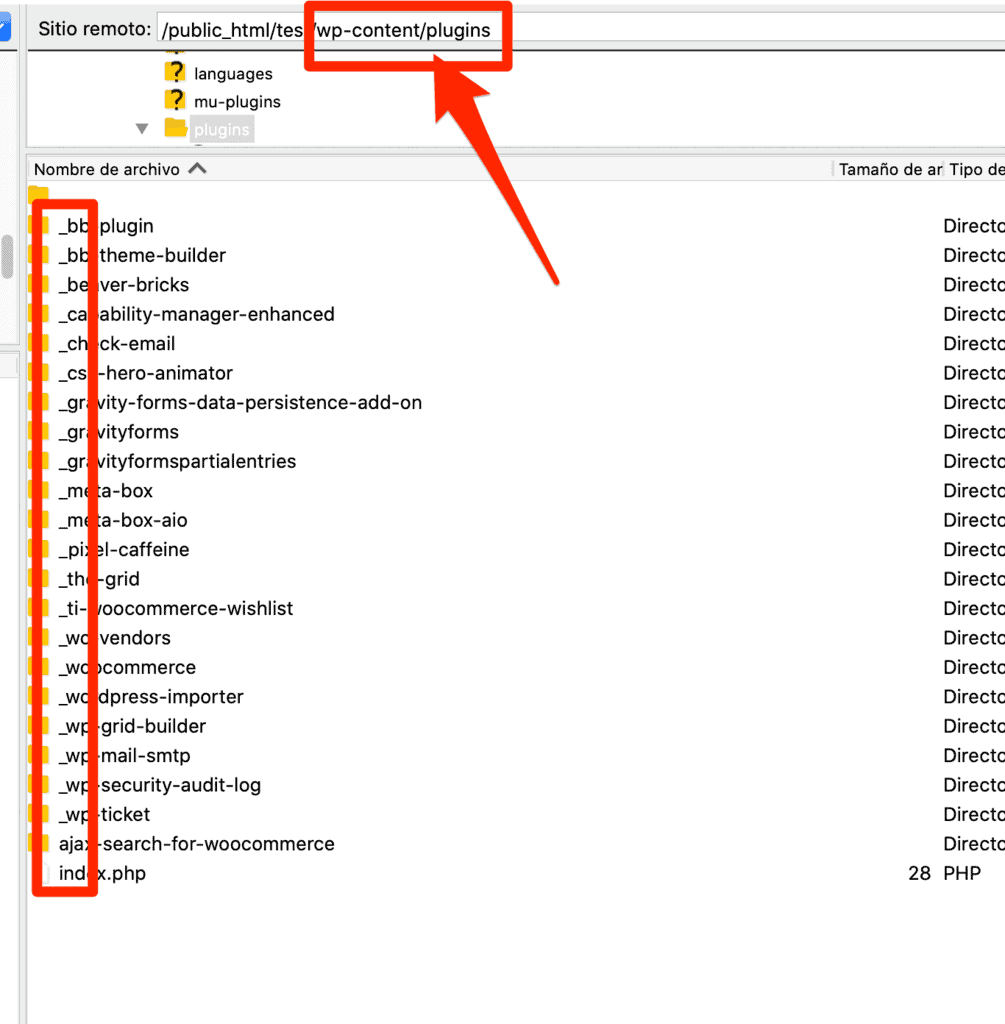Select the ajax-search-for-woocommerce folder
Screen dimensions: 1005x1024
pos(196,843)
